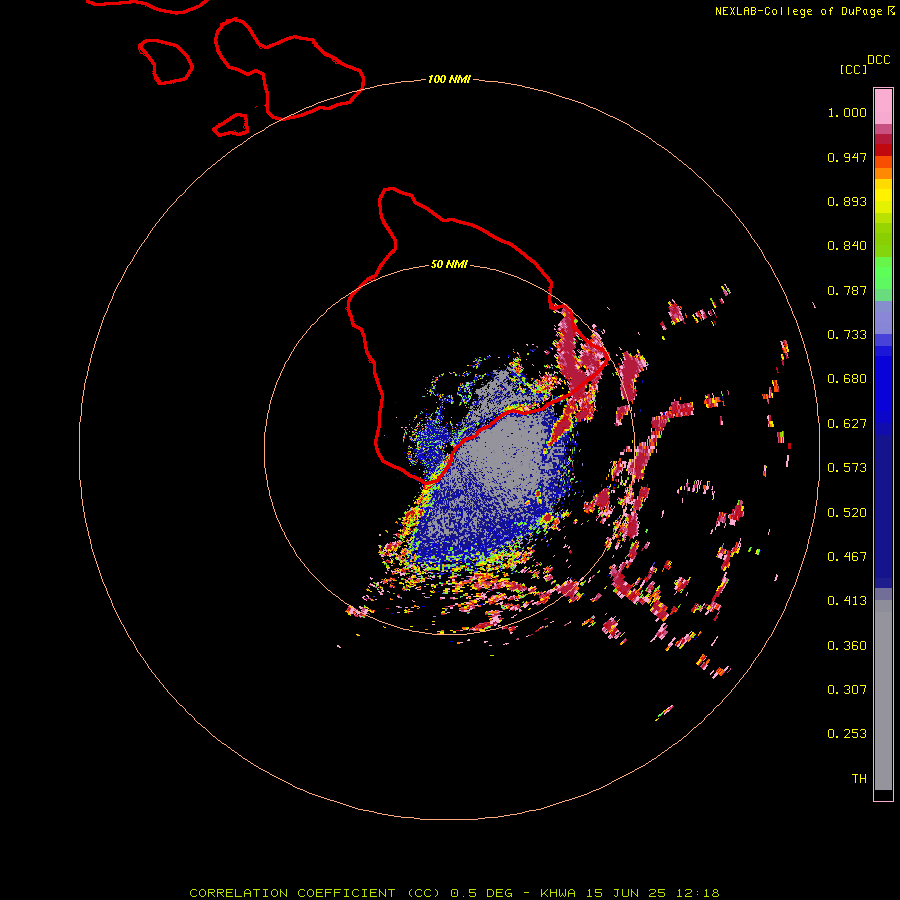Click the KHWA station identifier
The height and width of the screenshot is (900, 900).
pyautogui.click(x=558, y=893)
